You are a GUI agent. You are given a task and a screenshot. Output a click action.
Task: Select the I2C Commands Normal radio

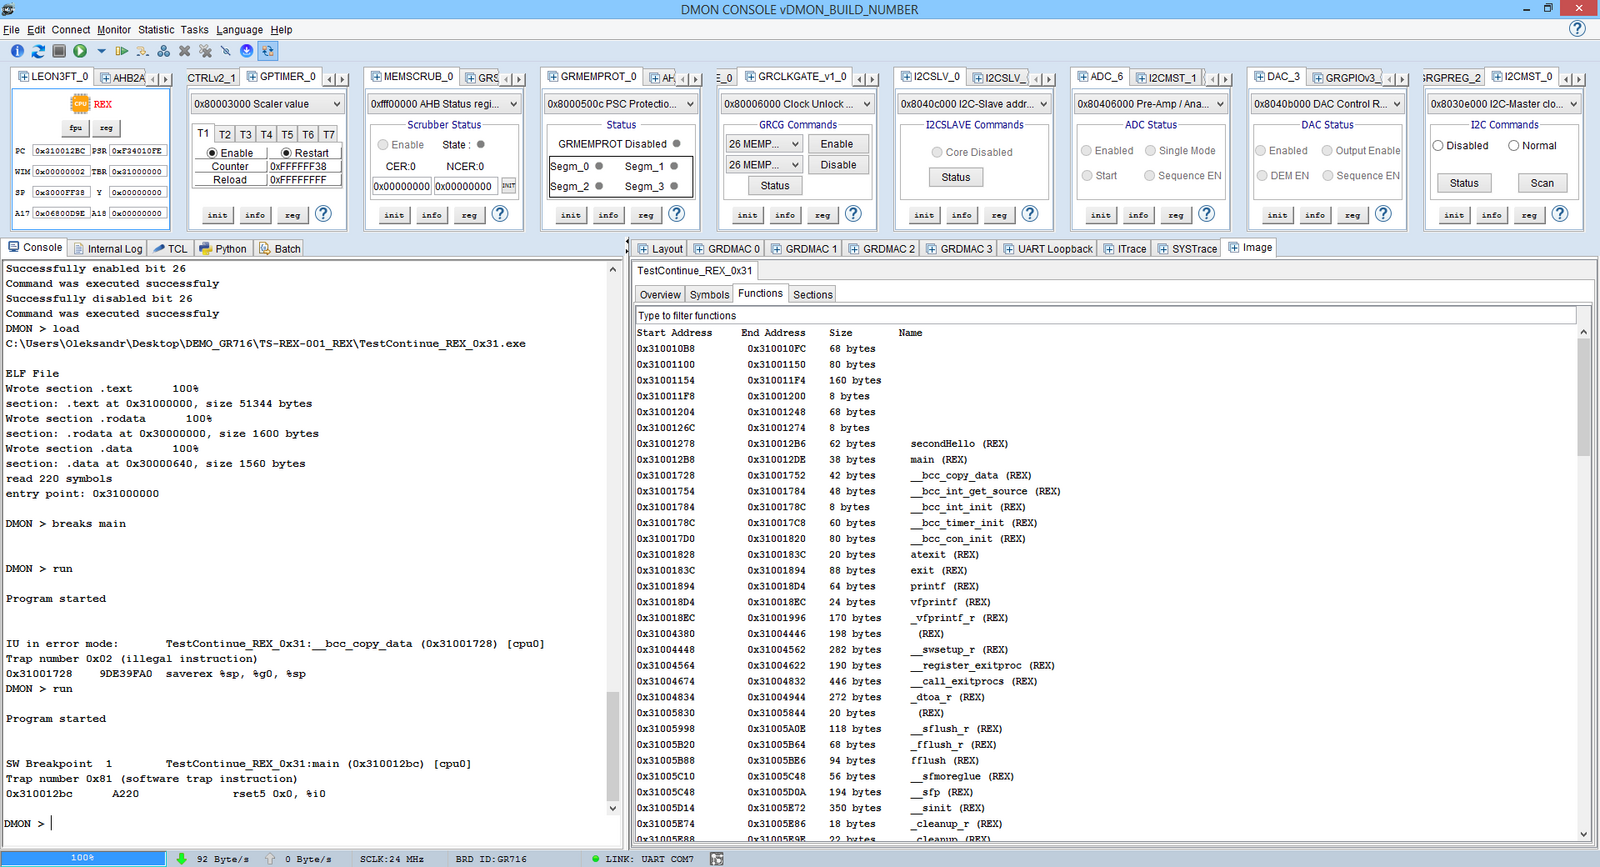point(1513,146)
